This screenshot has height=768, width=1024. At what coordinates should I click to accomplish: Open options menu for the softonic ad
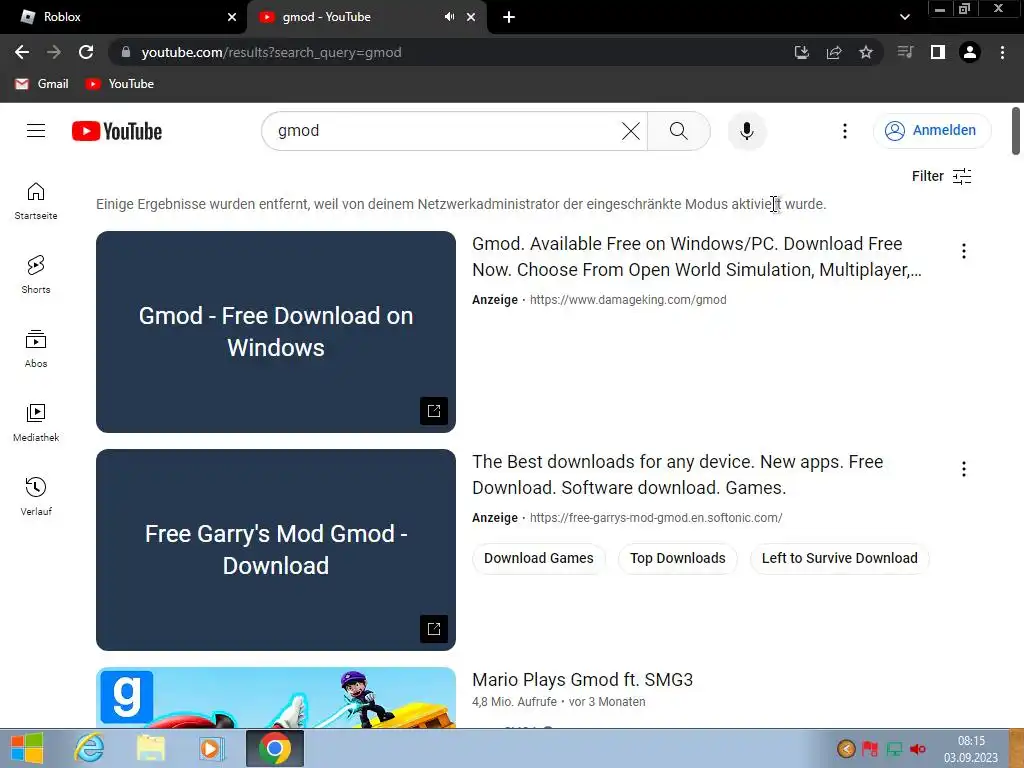963,469
